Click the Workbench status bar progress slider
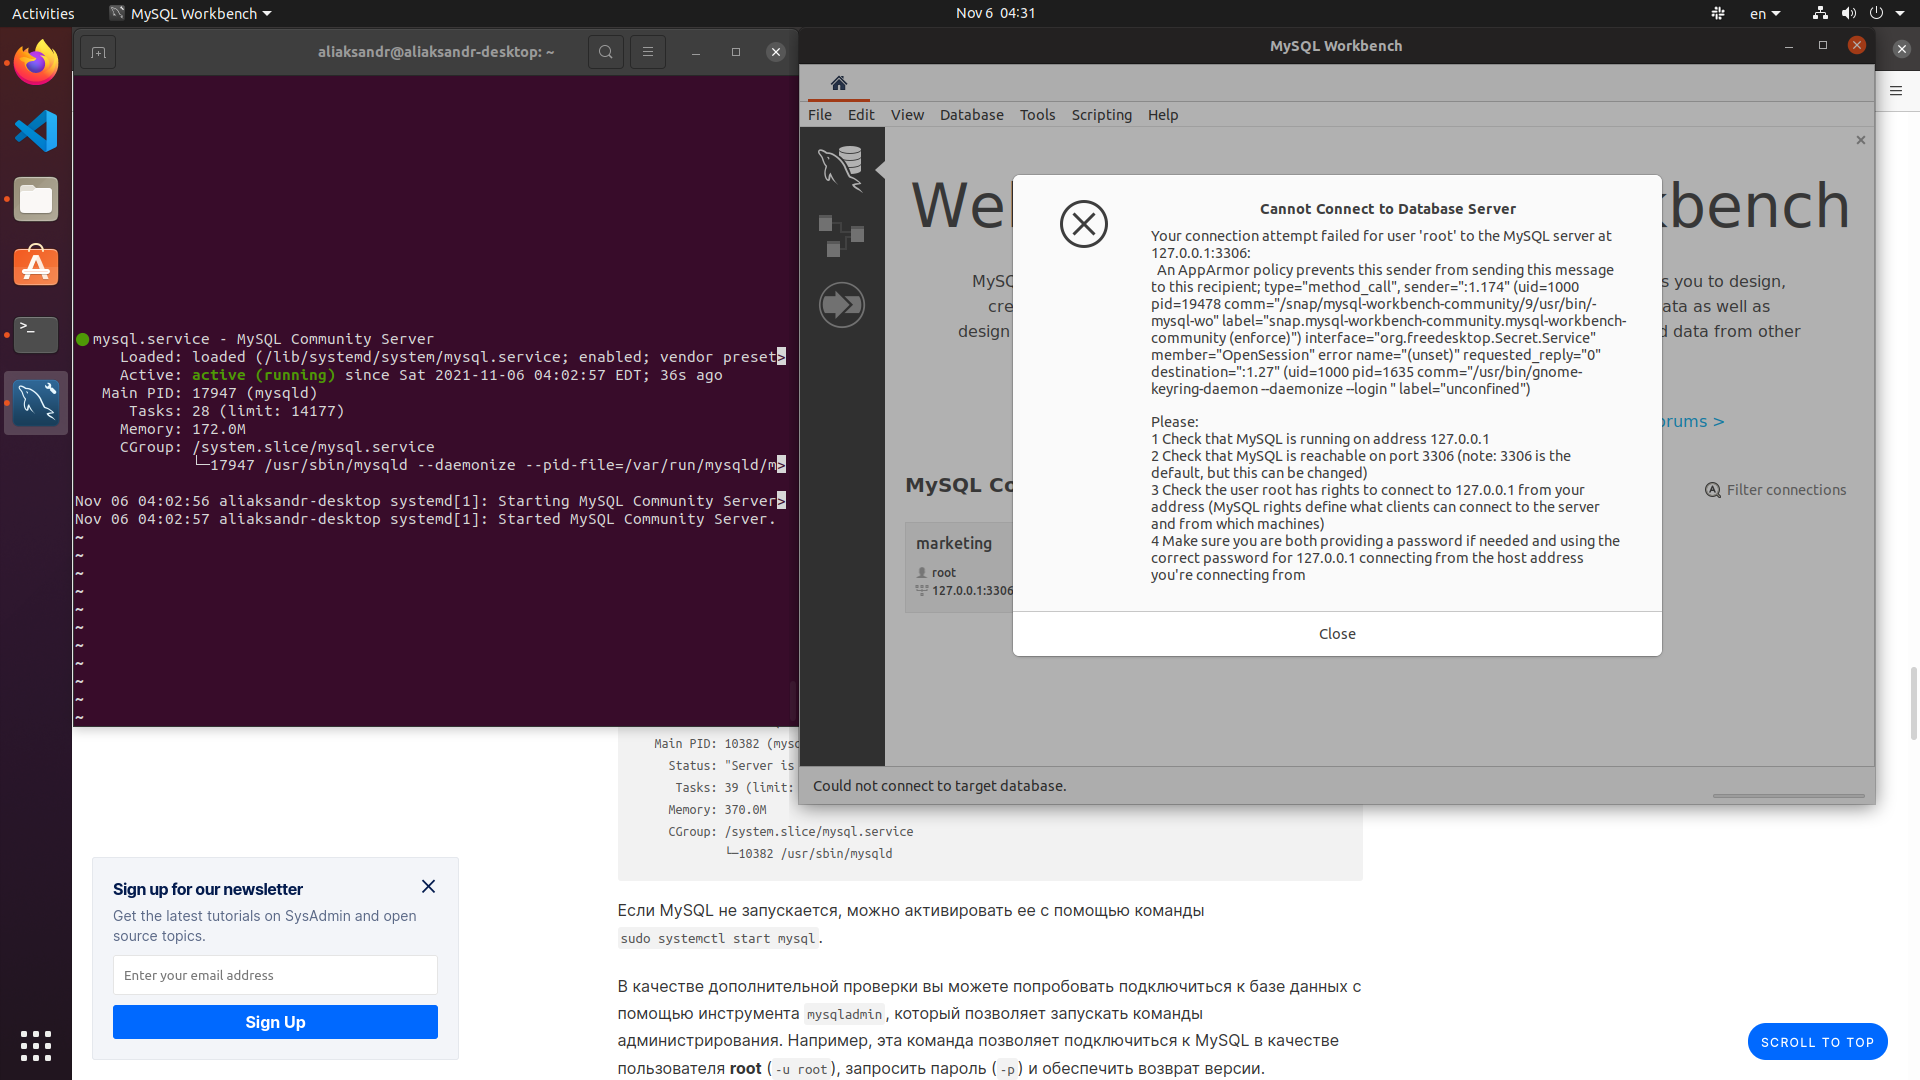The height and width of the screenshot is (1080, 1920). (1788, 796)
